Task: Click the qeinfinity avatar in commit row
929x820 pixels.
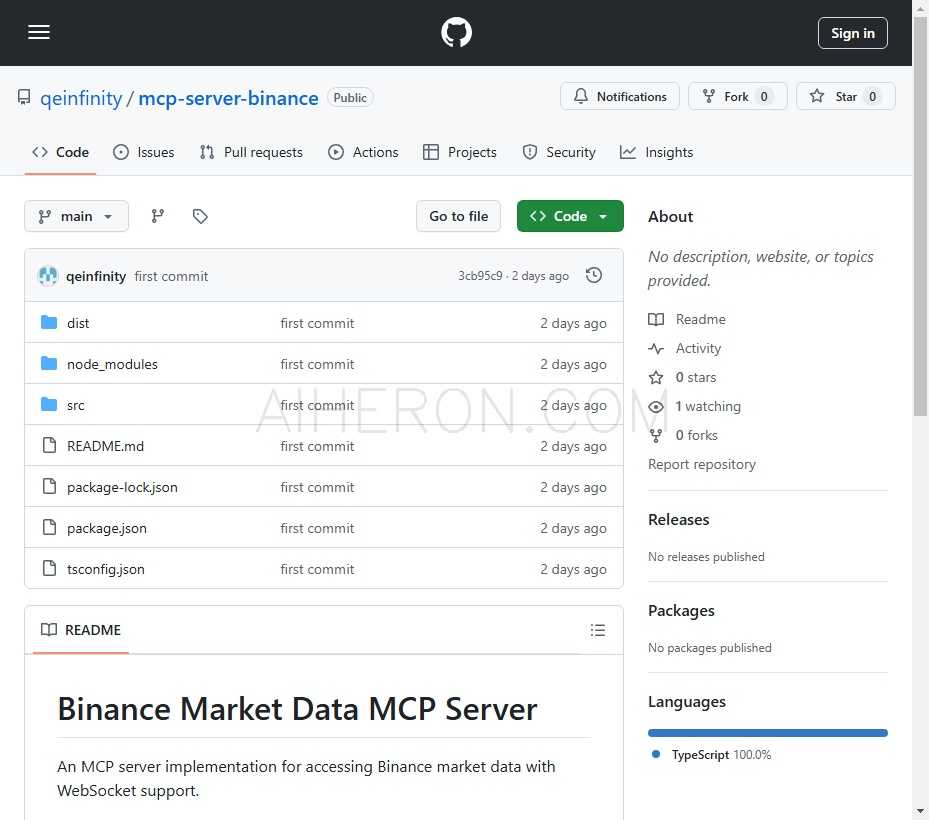Action: point(48,276)
